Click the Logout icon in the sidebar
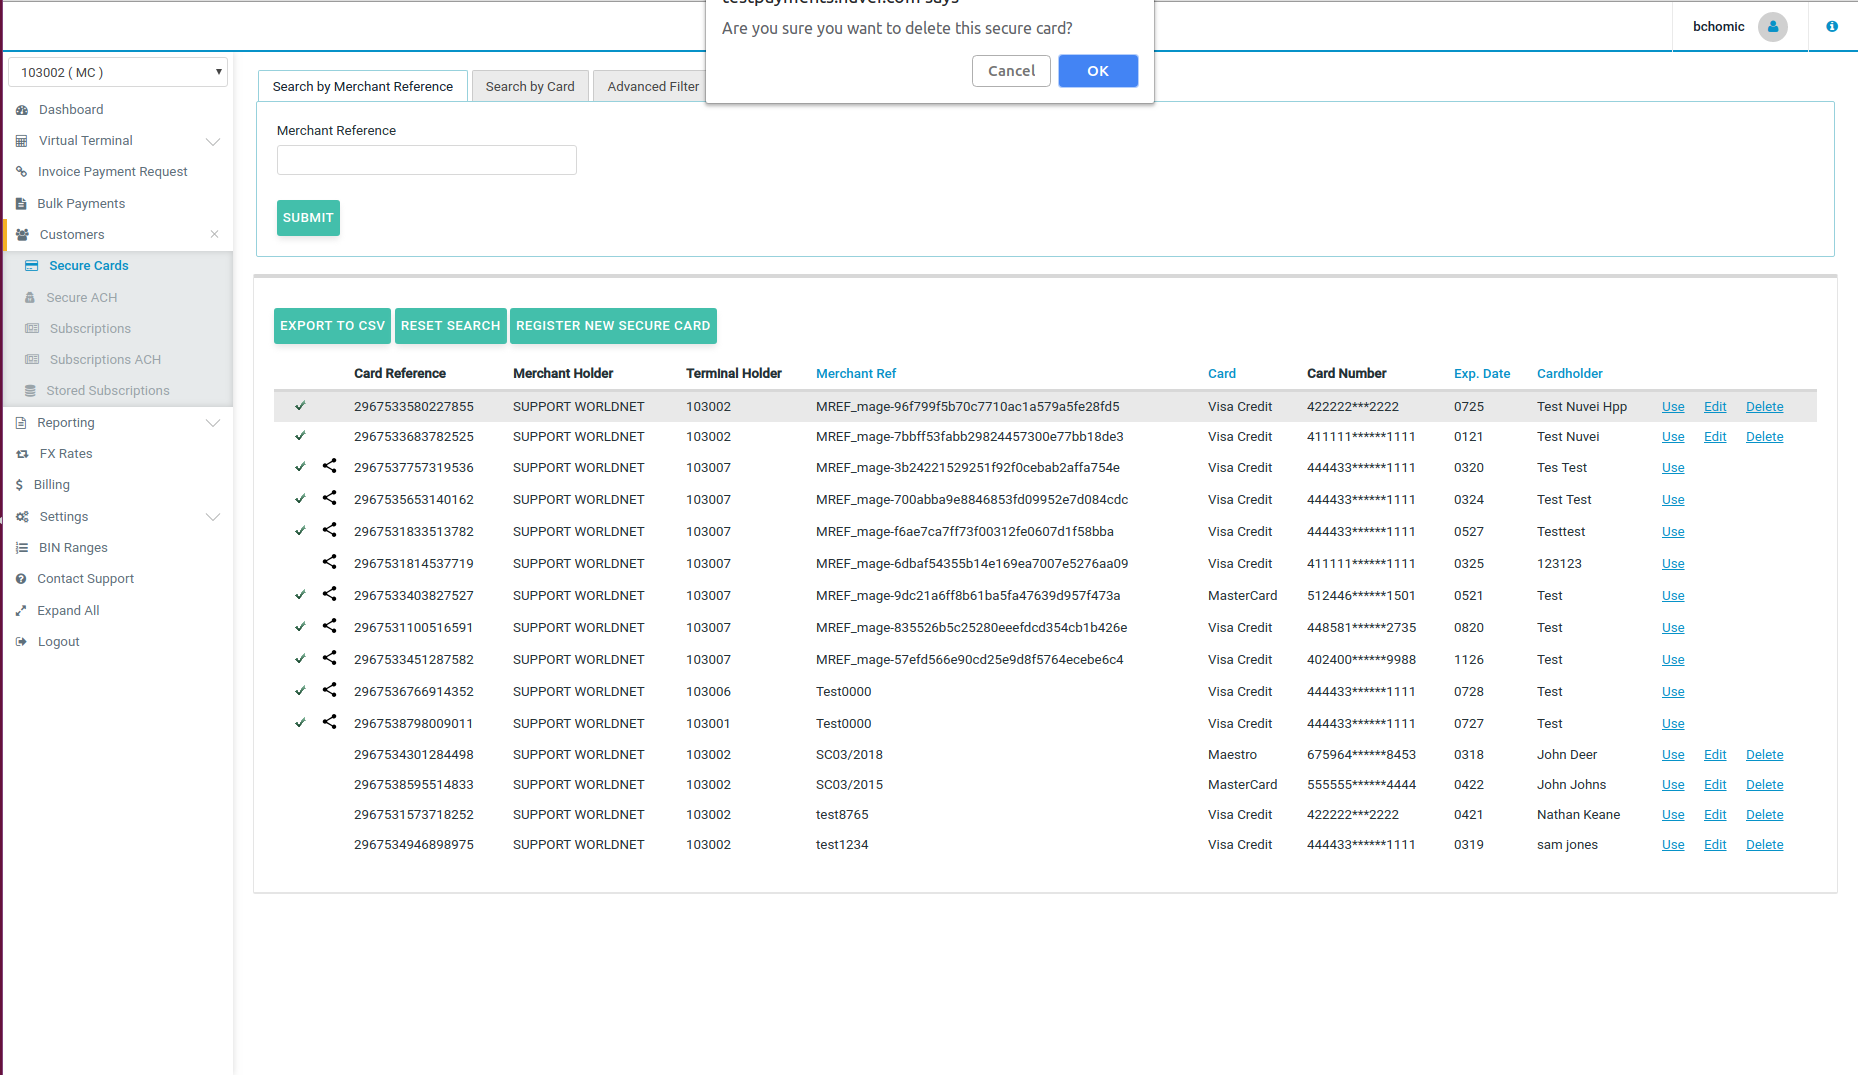Screen dimensions: 1858x1075 pos(22,642)
